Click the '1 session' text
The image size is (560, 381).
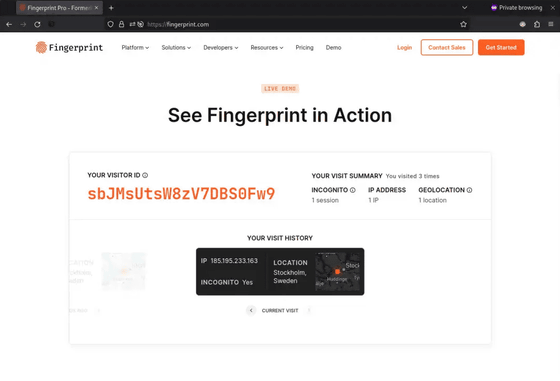[x=325, y=200]
